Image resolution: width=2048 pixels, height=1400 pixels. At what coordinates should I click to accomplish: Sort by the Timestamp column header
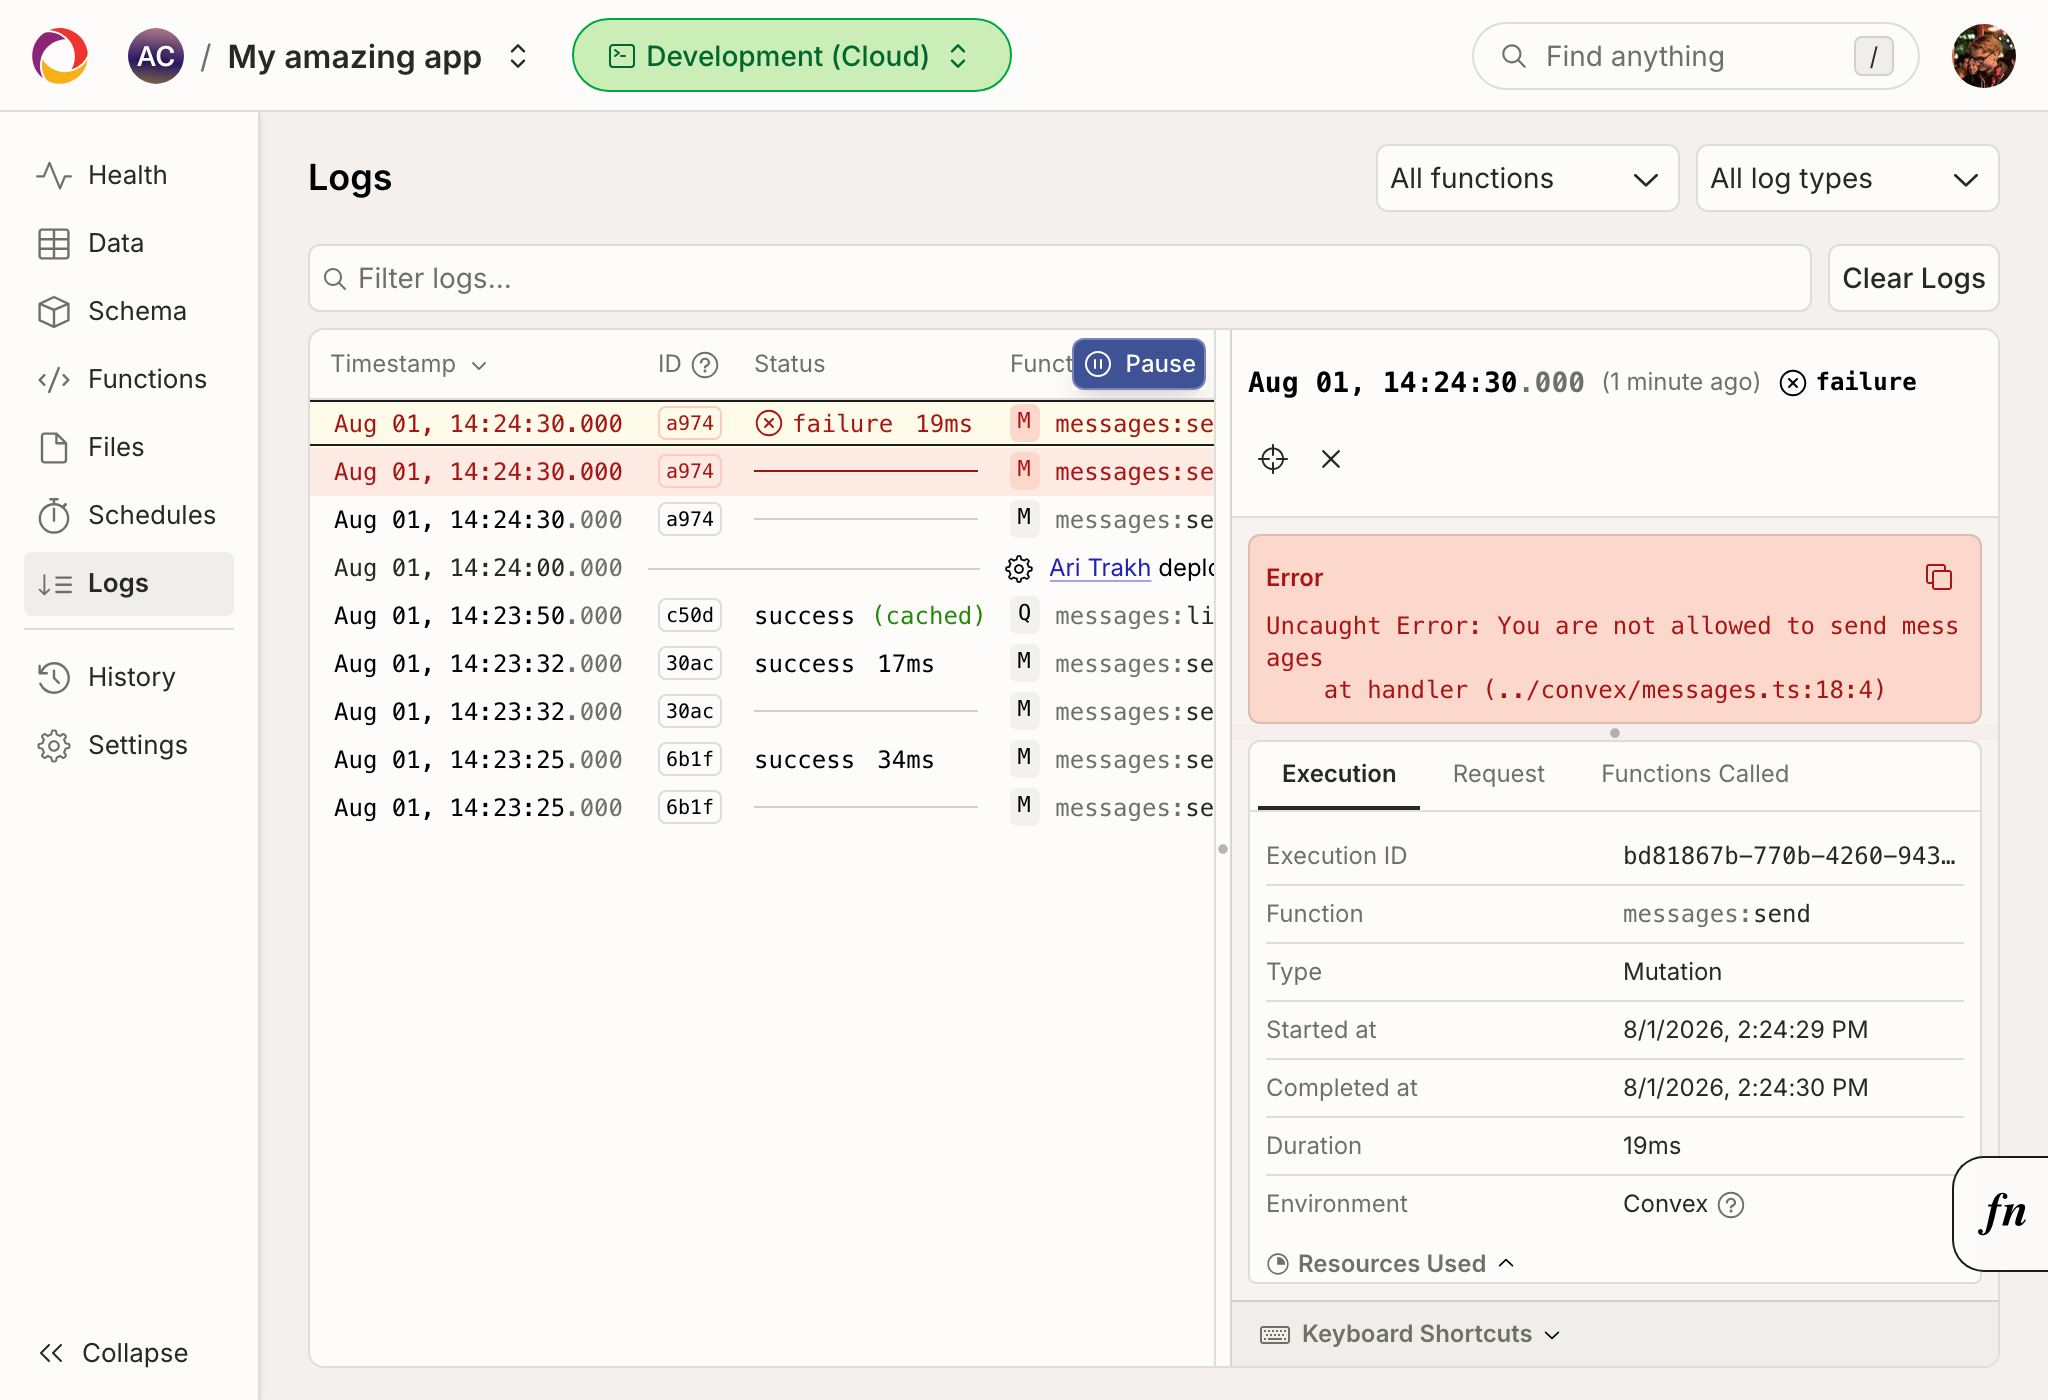[x=408, y=364]
